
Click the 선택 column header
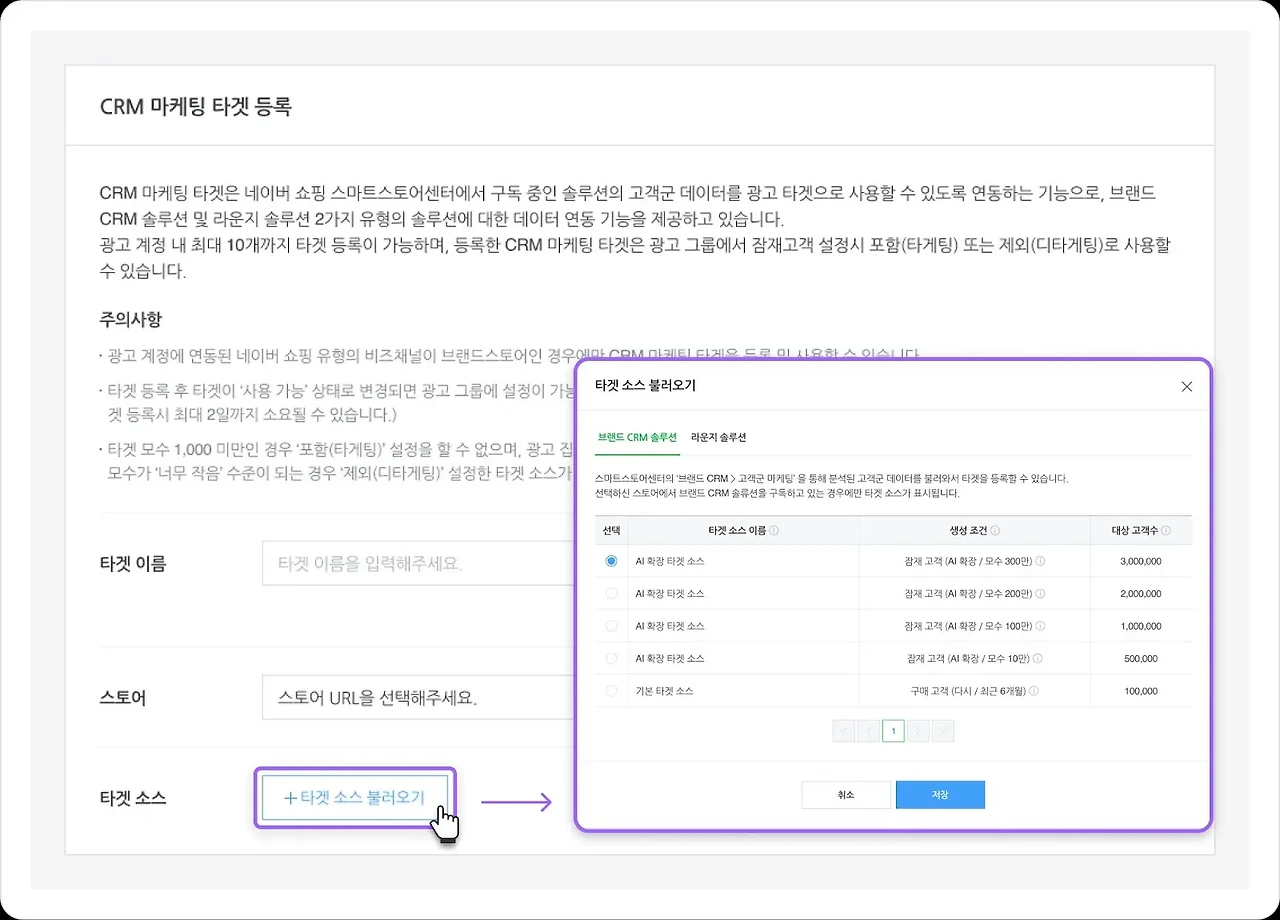pos(611,531)
